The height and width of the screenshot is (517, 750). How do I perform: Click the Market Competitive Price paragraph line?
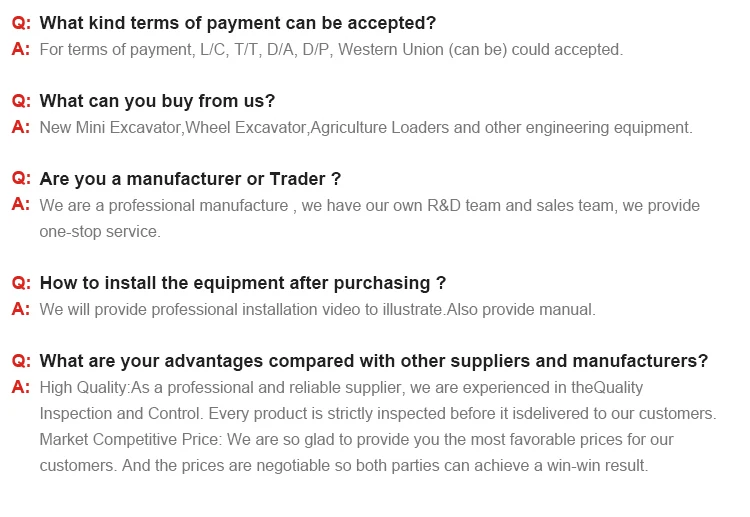tap(356, 440)
